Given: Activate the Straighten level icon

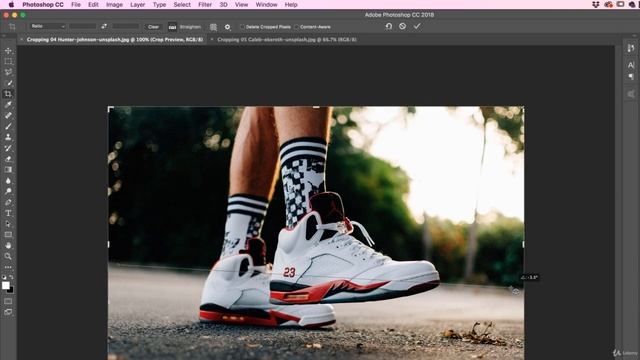Looking at the screenshot, I should click(172, 27).
